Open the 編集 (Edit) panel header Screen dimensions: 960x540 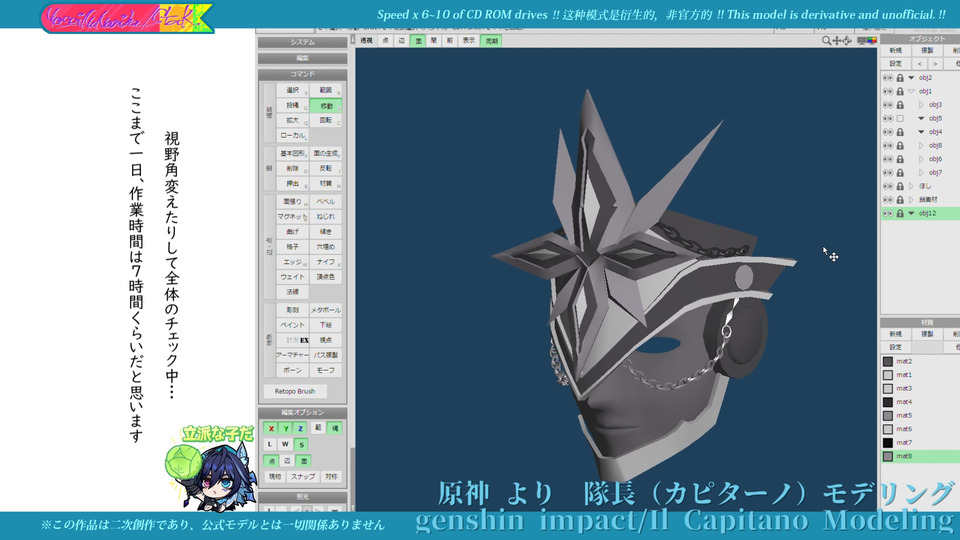click(302, 58)
